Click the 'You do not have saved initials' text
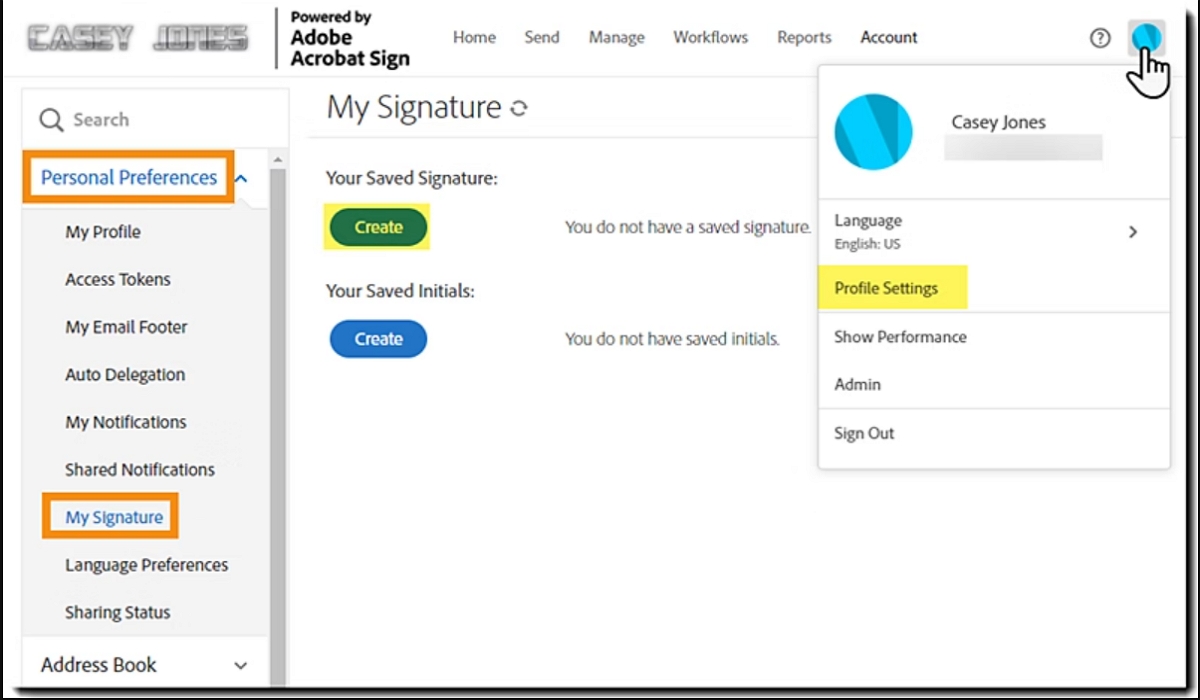Viewport: 1200px width, 700px height. click(x=672, y=339)
